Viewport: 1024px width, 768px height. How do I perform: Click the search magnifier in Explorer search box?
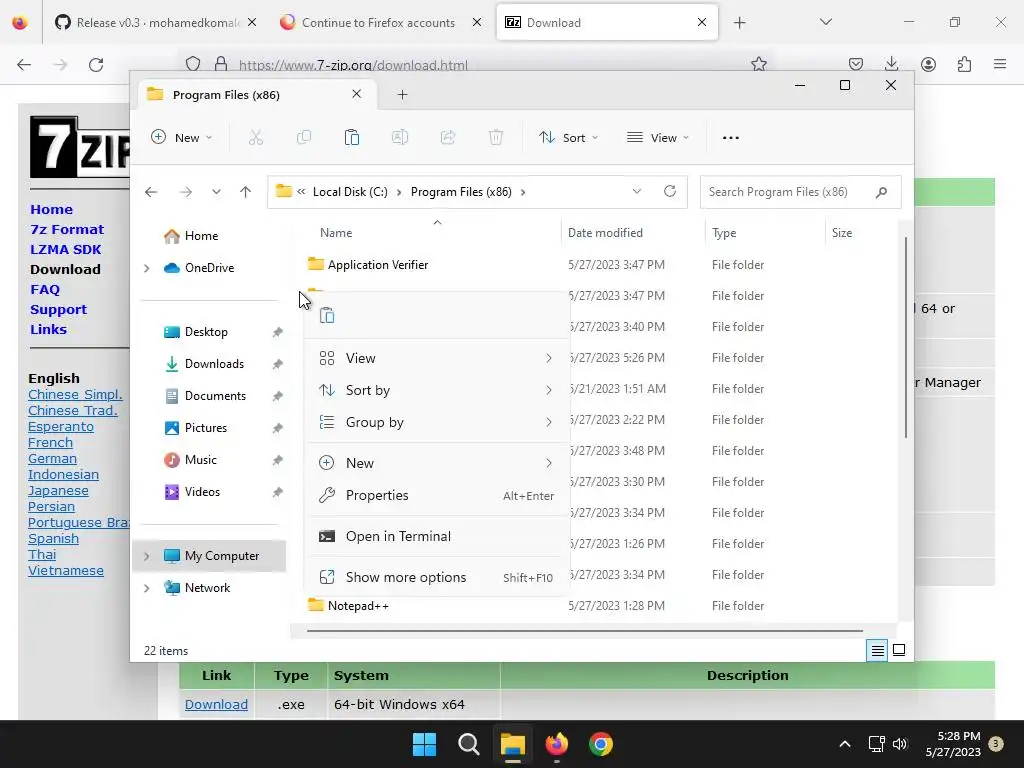(882, 192)
